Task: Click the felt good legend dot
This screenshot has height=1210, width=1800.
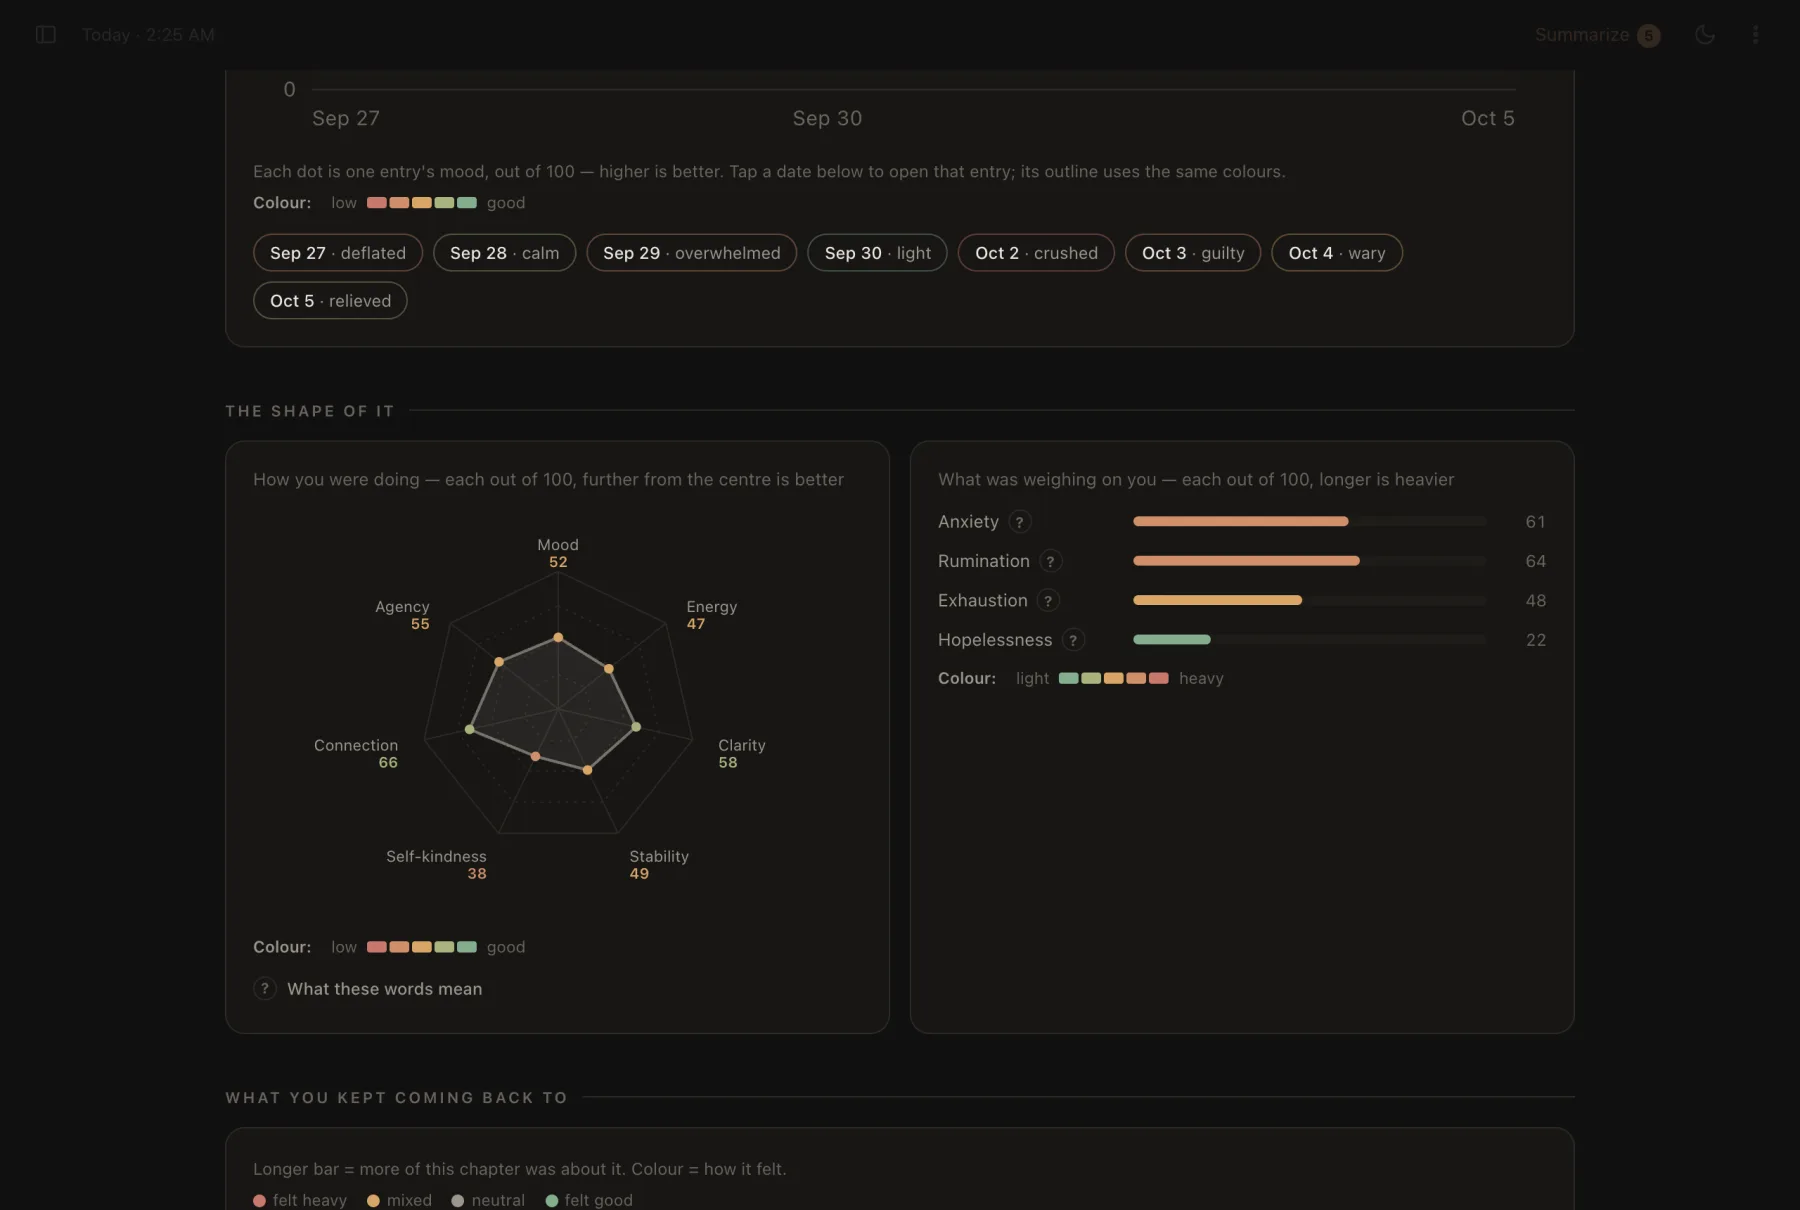Action: coord(551,1201)
